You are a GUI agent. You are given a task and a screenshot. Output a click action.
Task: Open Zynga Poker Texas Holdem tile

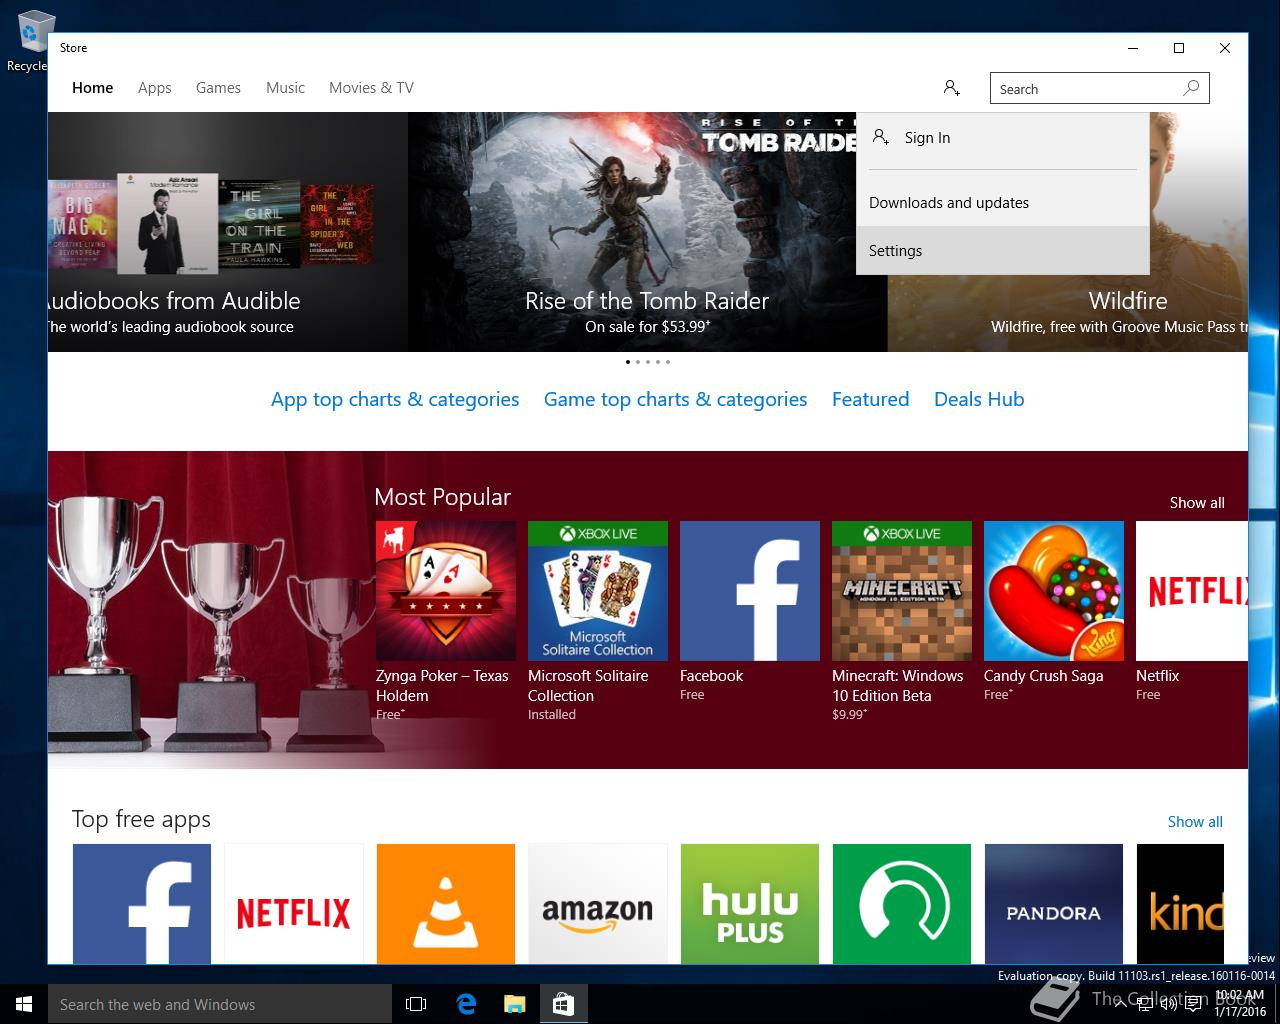click(x=446, y=620)
